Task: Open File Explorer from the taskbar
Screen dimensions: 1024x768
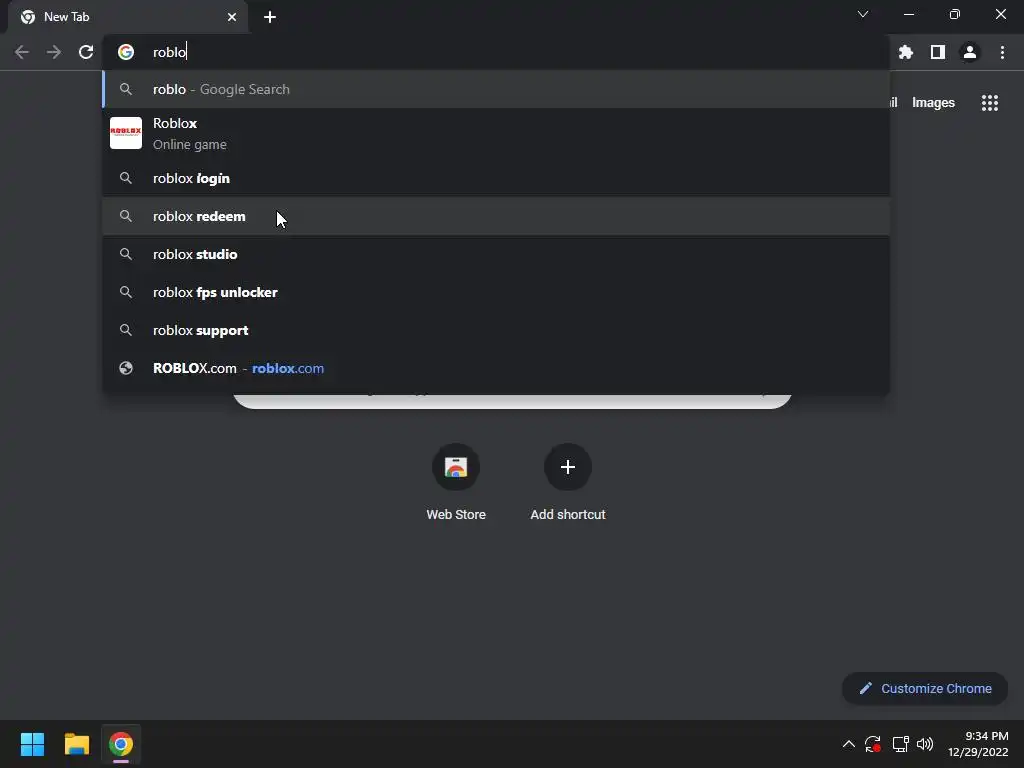Action: (x=76, y=744)
